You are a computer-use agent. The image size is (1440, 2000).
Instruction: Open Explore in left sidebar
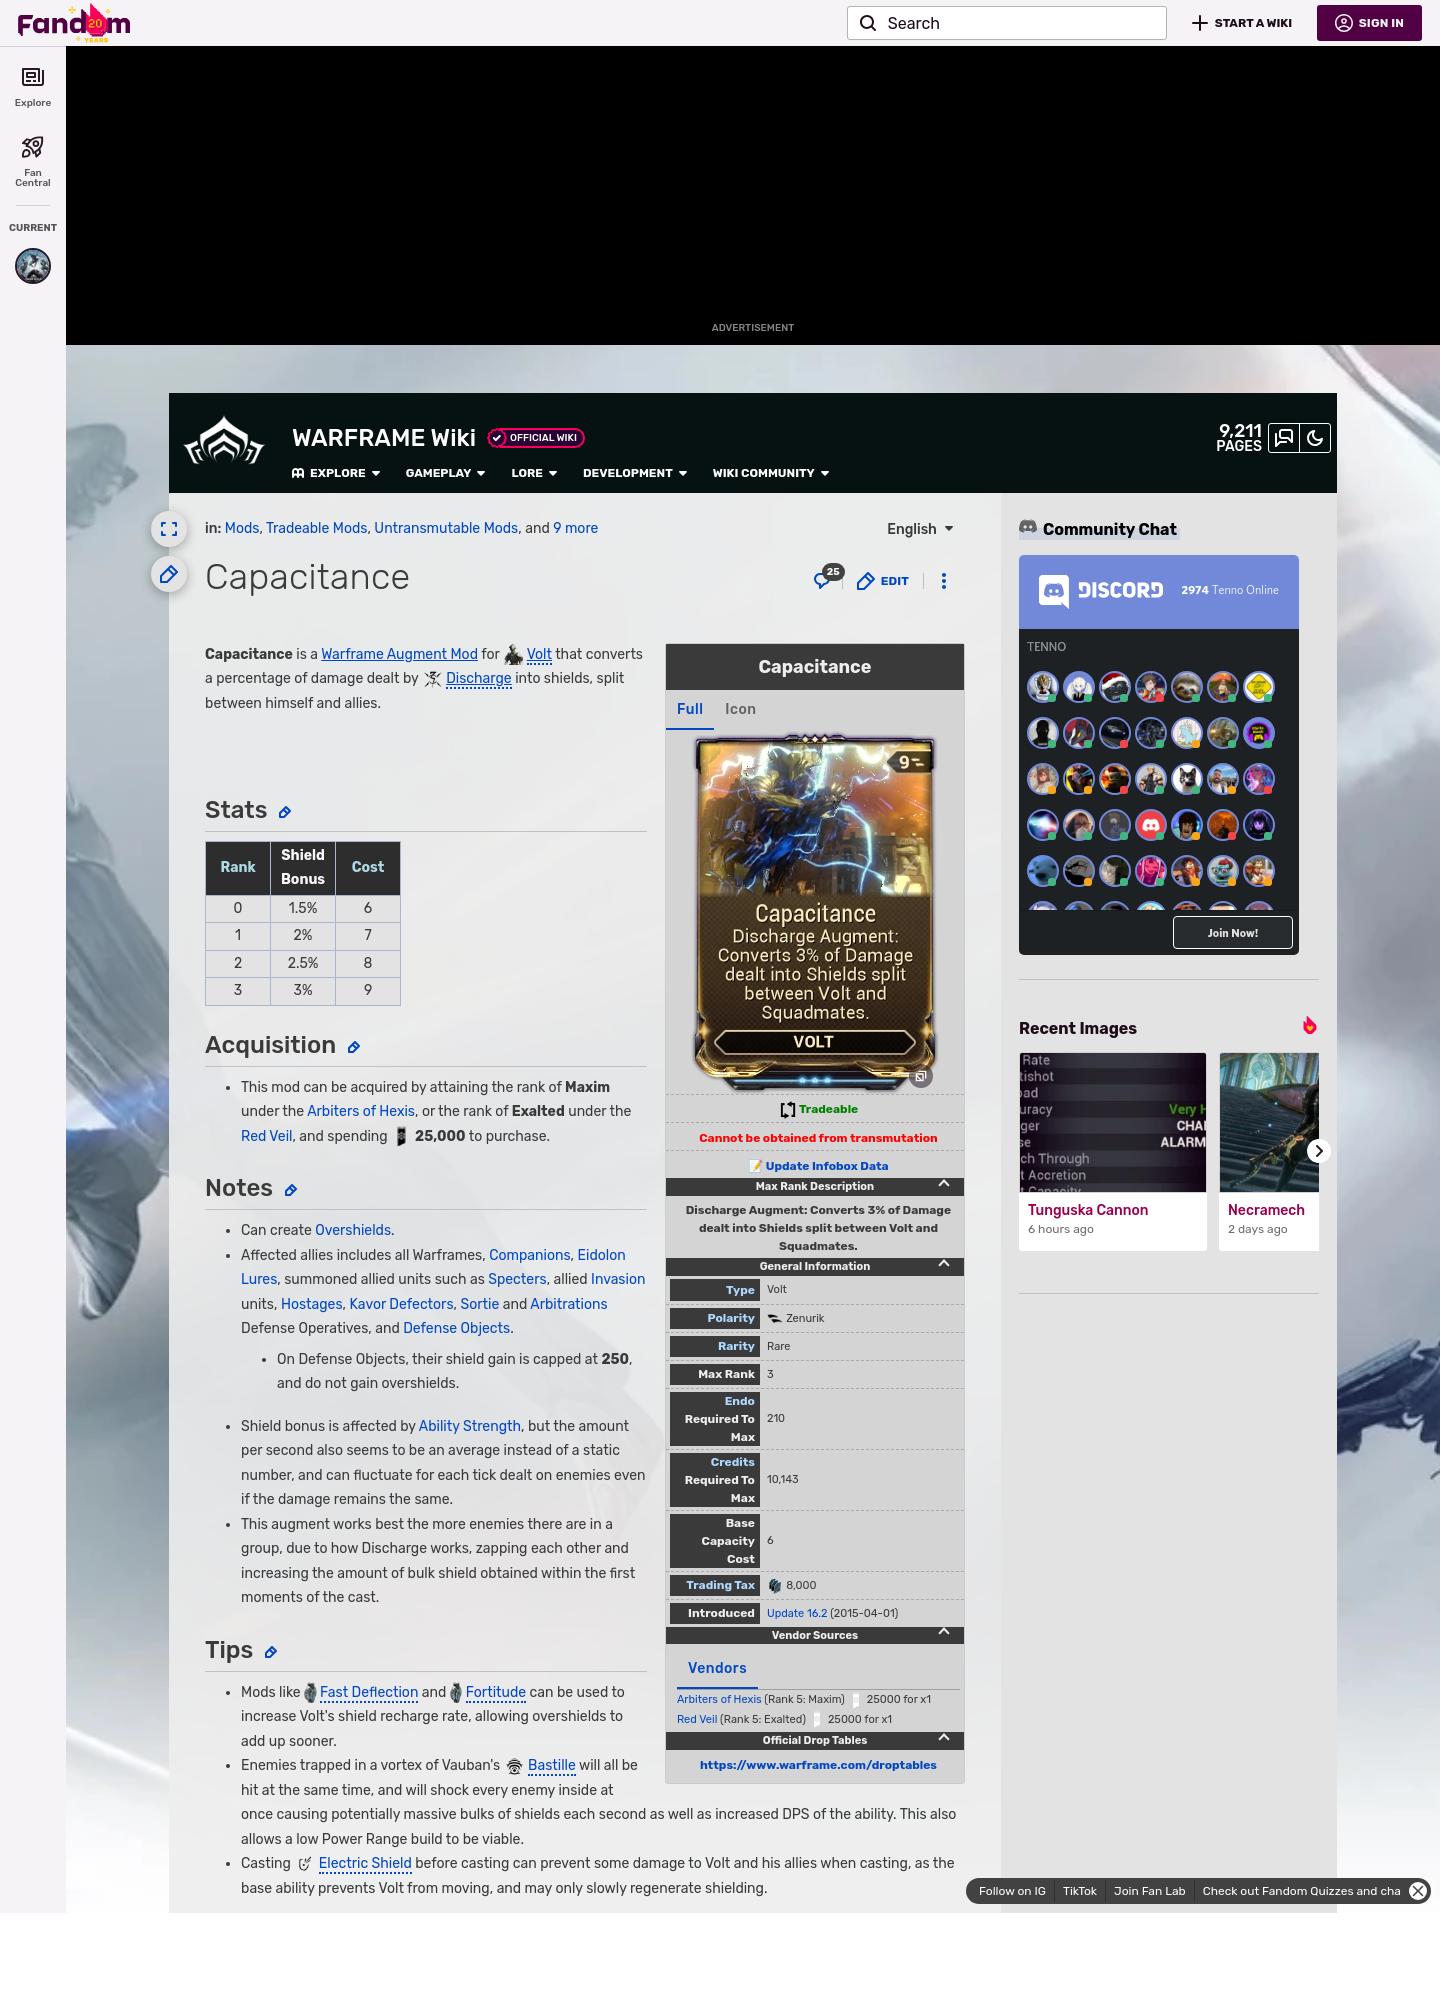coord(33,87)
